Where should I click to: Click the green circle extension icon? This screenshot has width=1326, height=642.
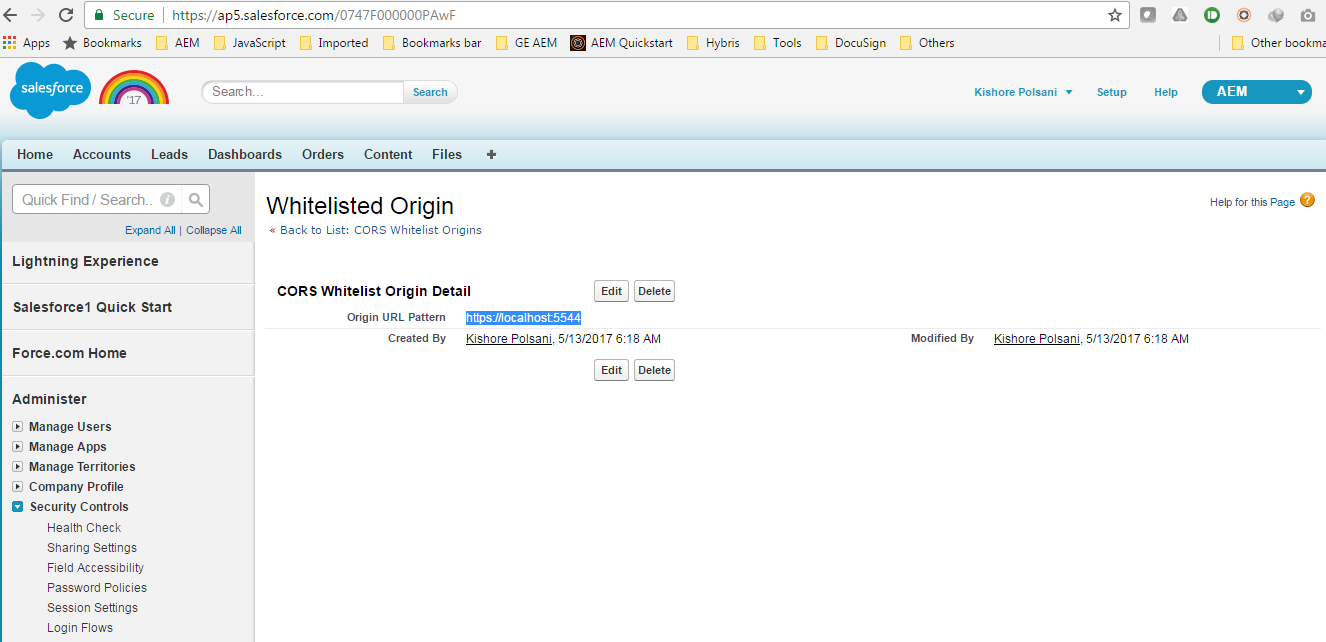click(x=1212, y=15)
